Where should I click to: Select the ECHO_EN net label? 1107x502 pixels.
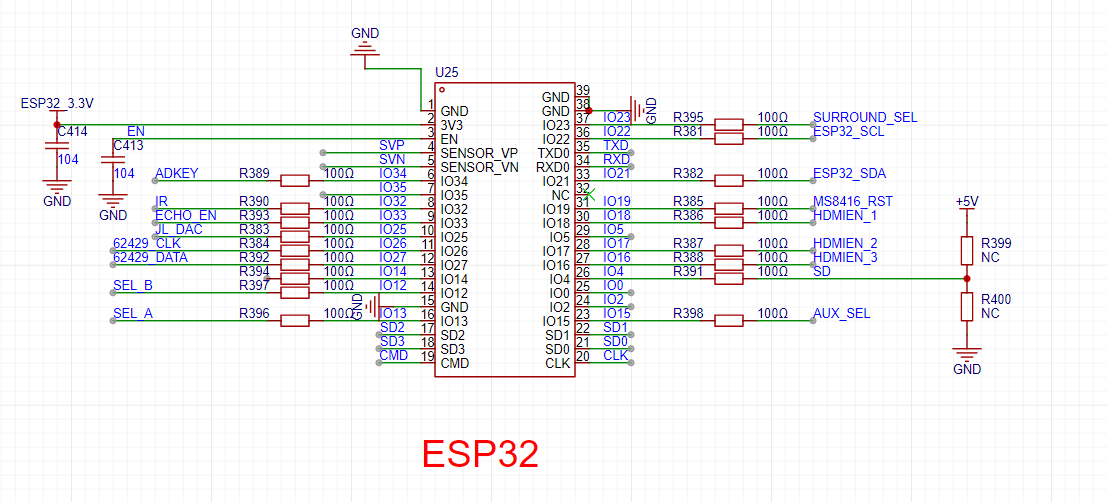(x=186, y=215)
